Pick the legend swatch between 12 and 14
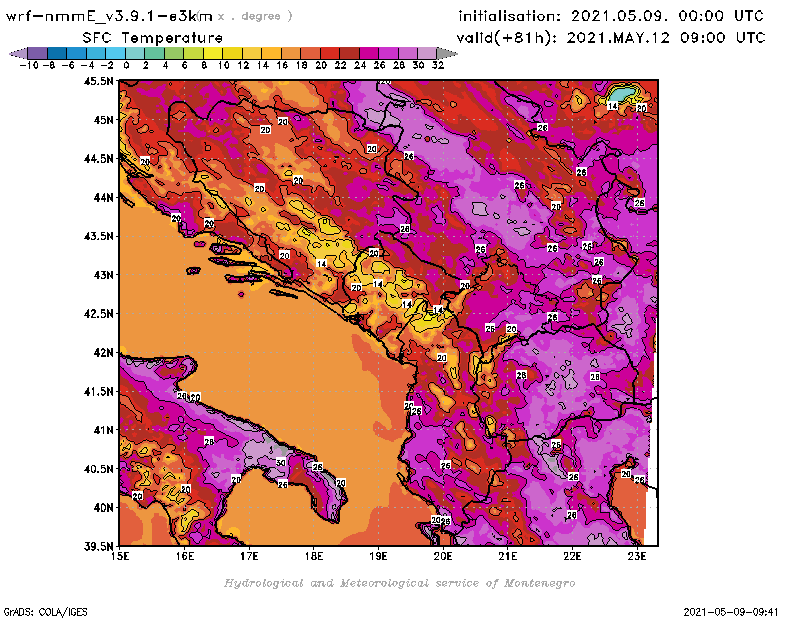This screenshot has width=800, height=618. coord(252,53)
